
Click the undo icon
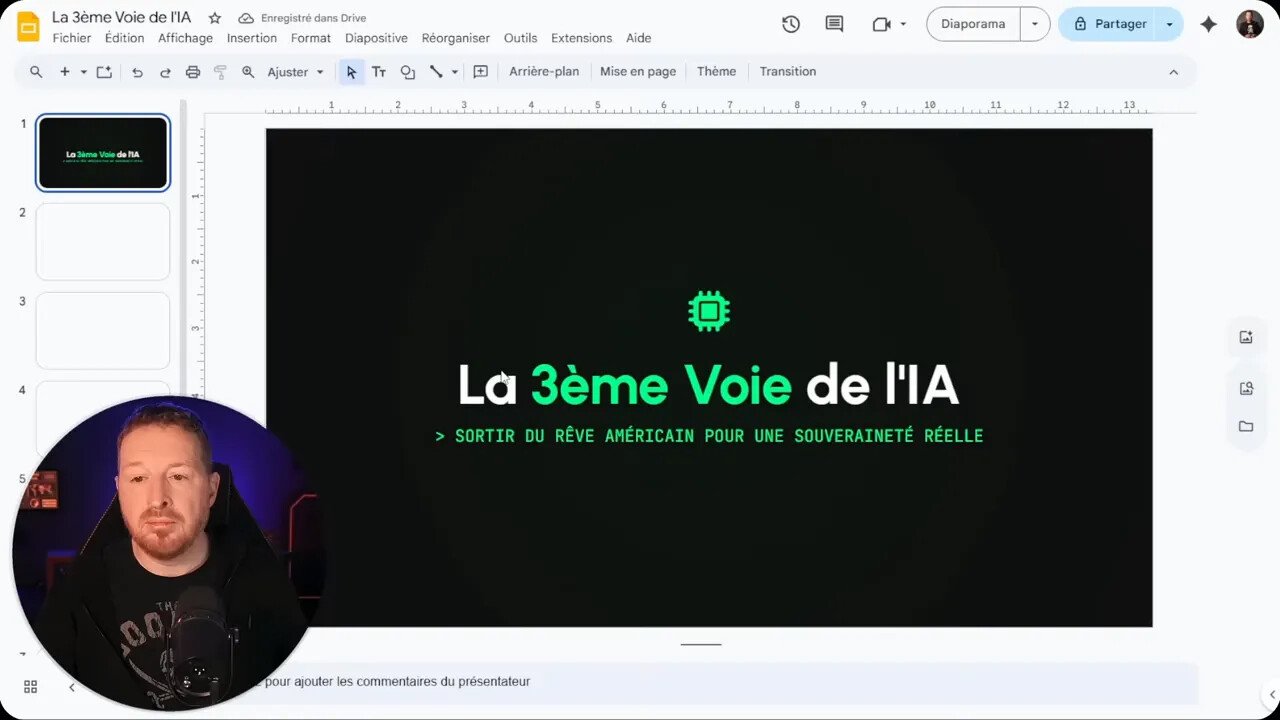tap(137, 71)
